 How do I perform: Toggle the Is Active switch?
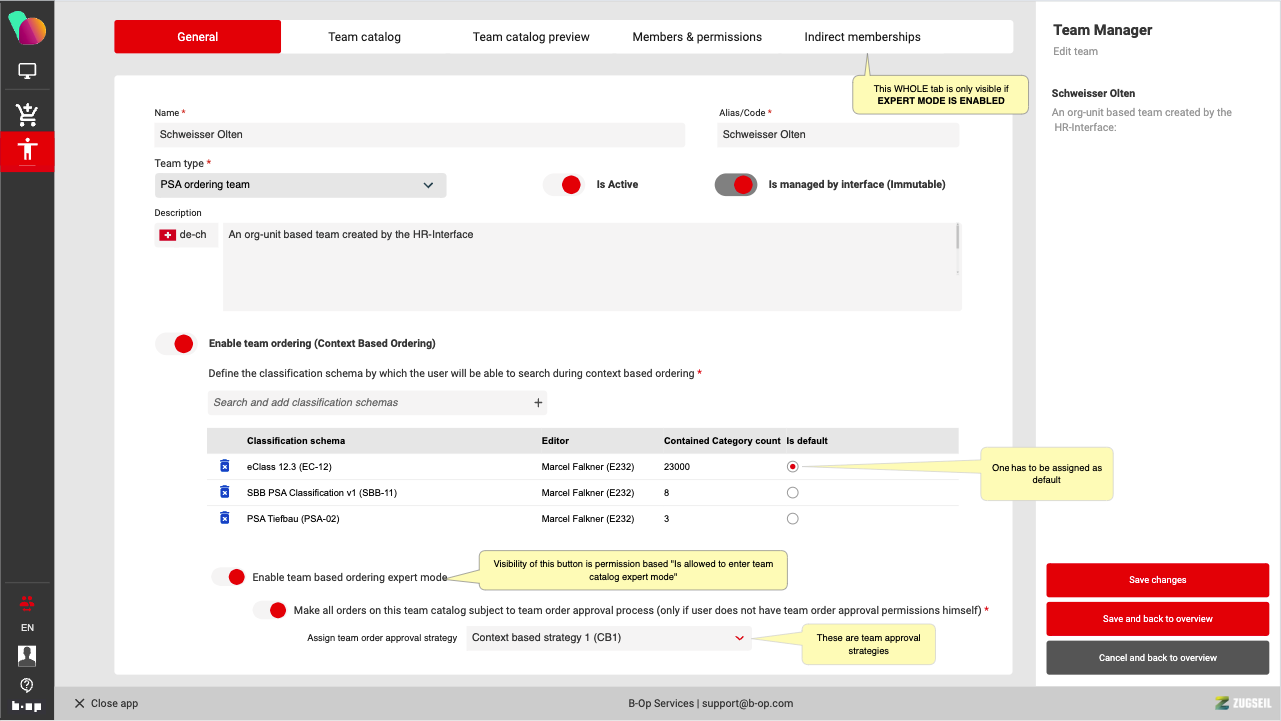[562, 185]
